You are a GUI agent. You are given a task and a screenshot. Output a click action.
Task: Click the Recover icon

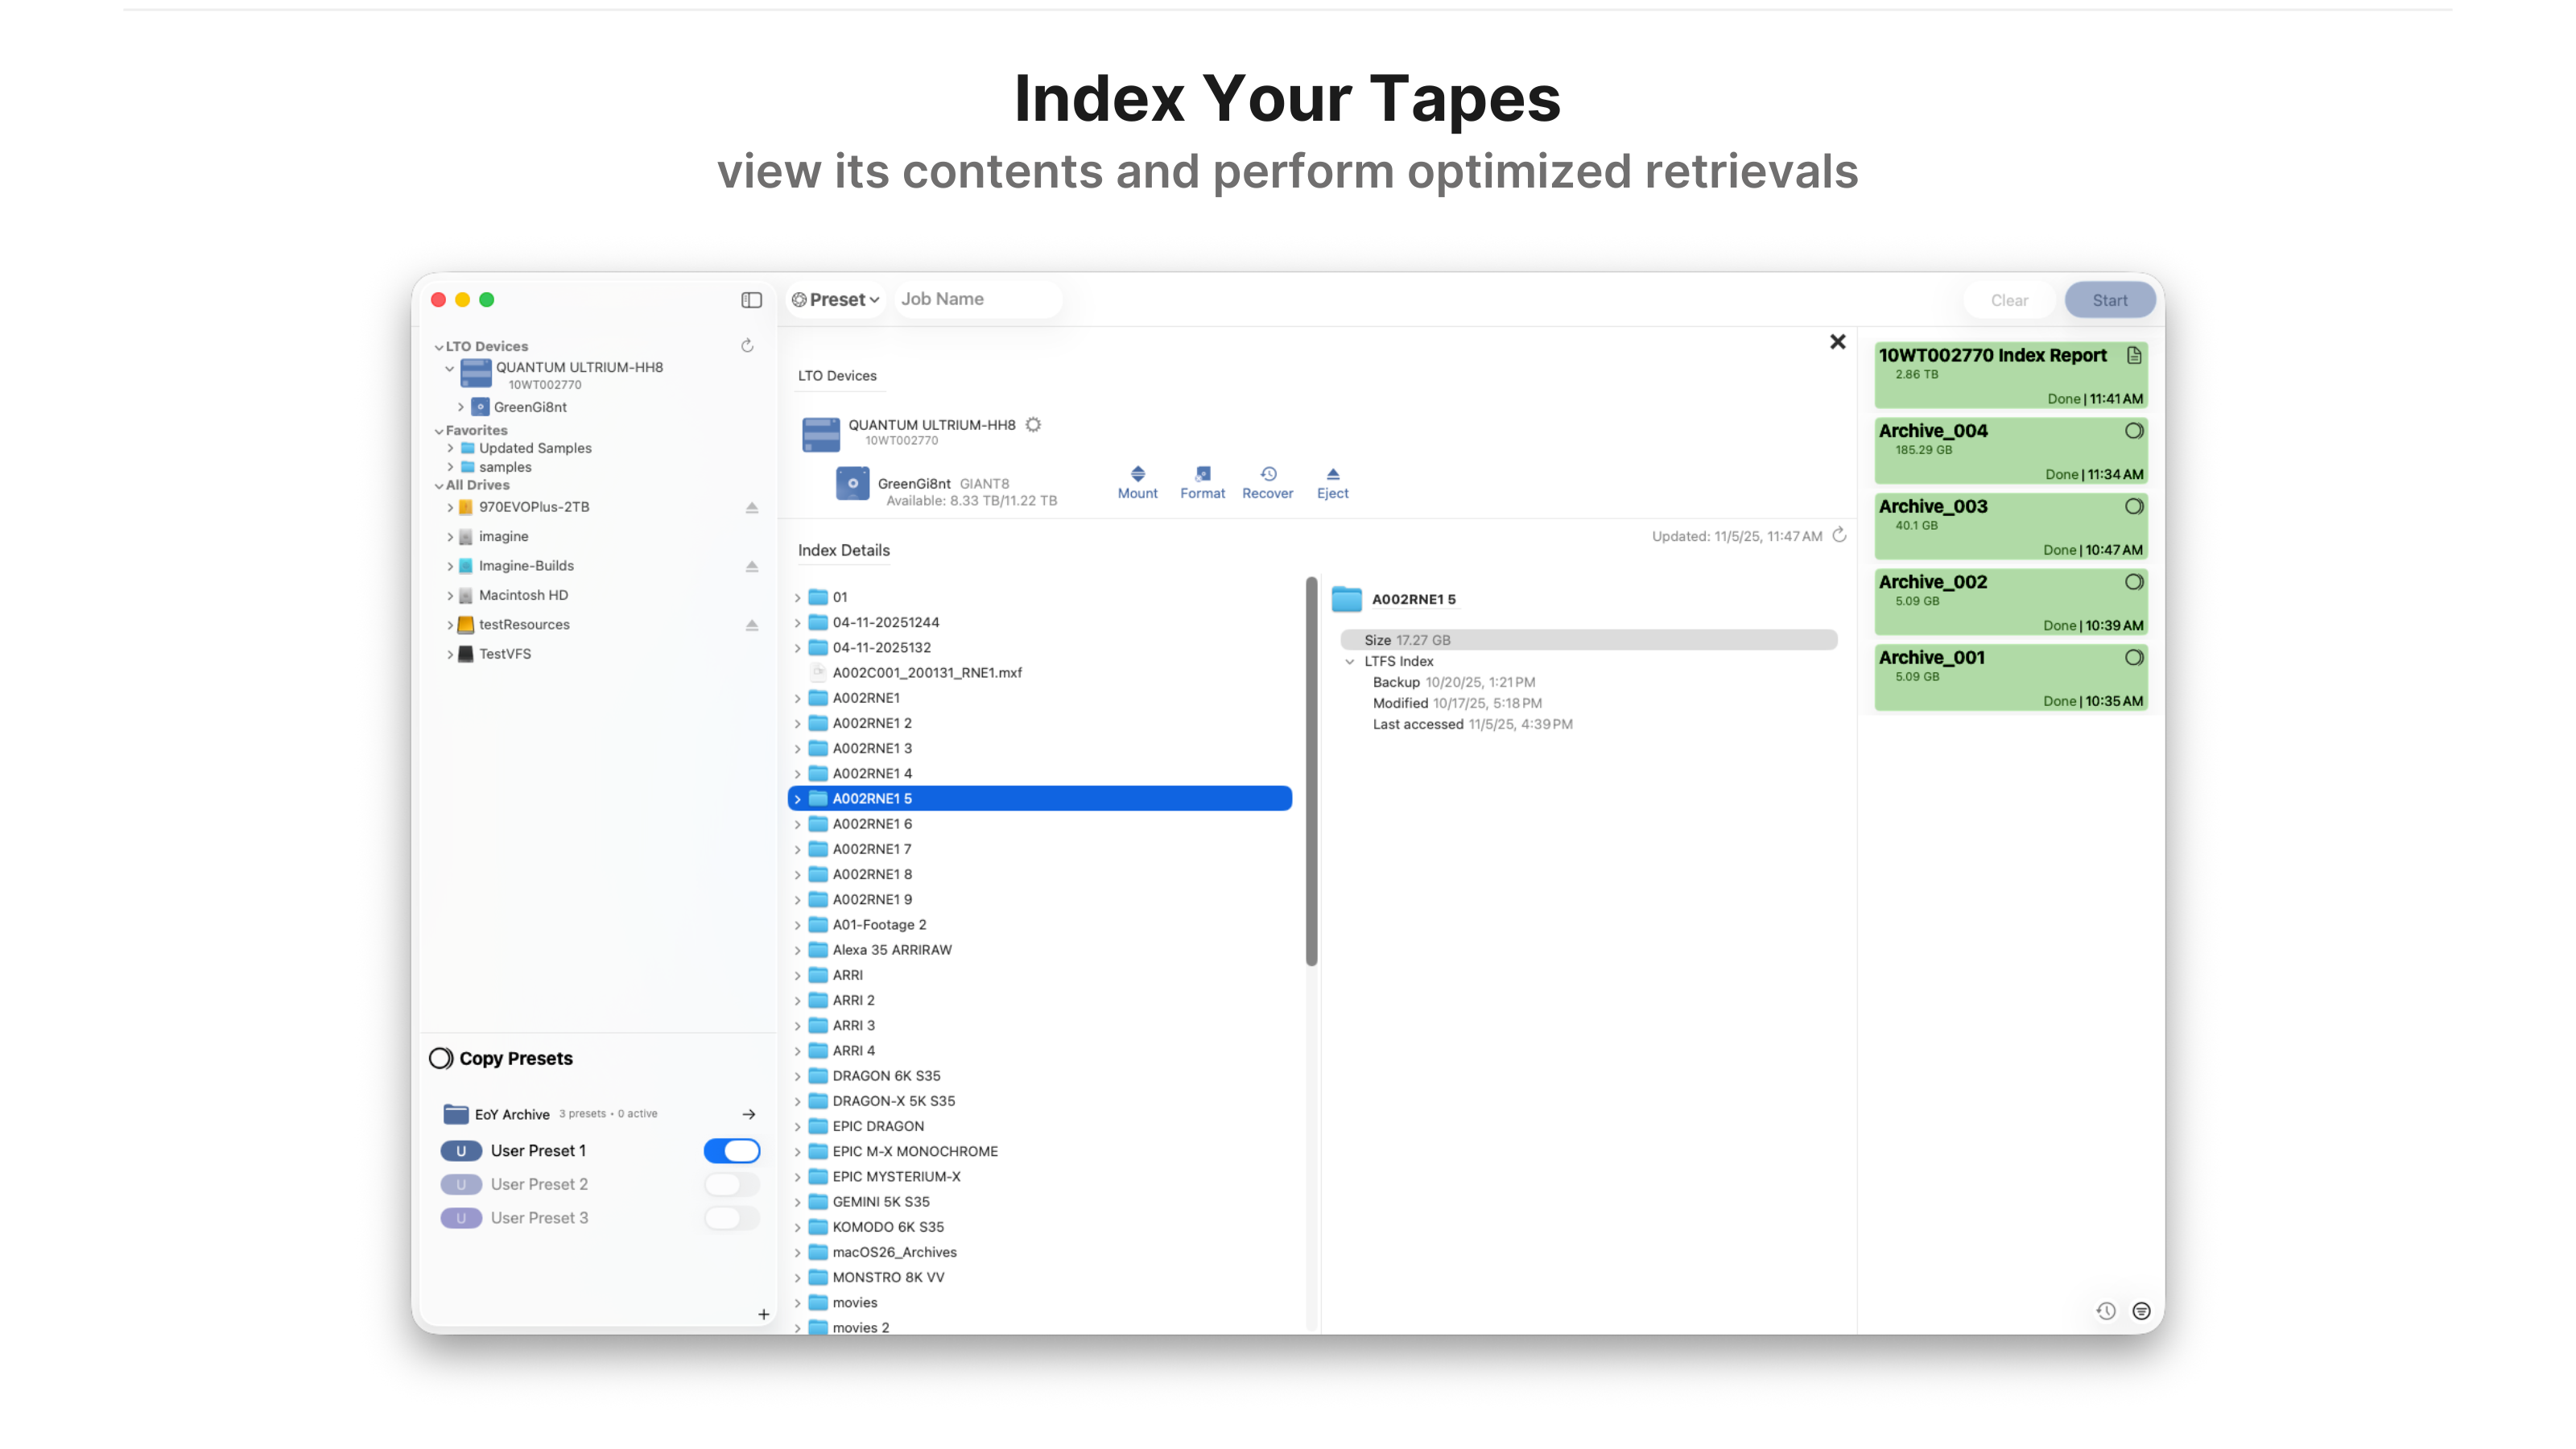click(1267, 475)
